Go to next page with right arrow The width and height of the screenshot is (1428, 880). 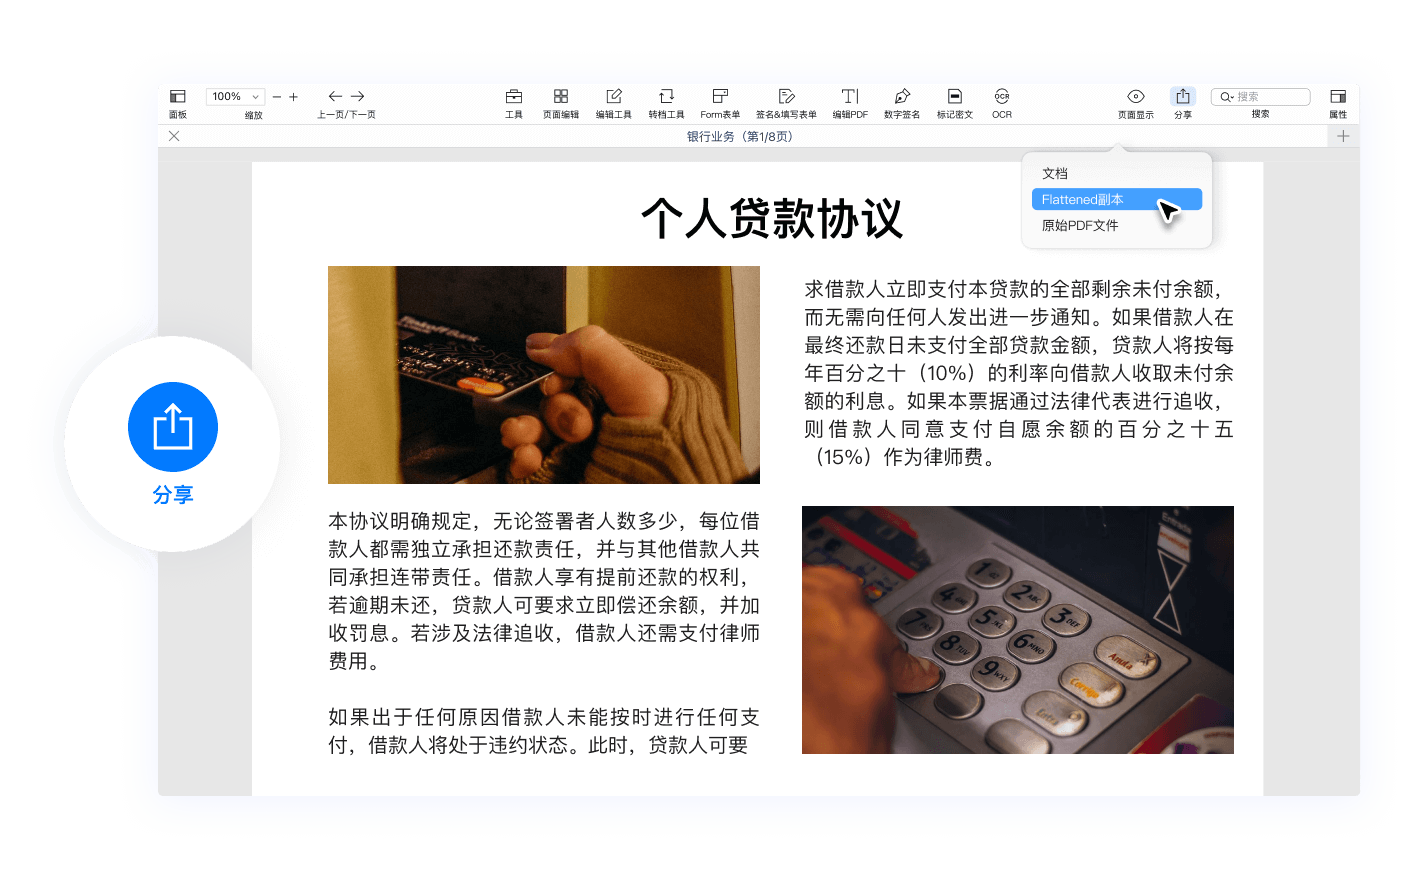357,97
